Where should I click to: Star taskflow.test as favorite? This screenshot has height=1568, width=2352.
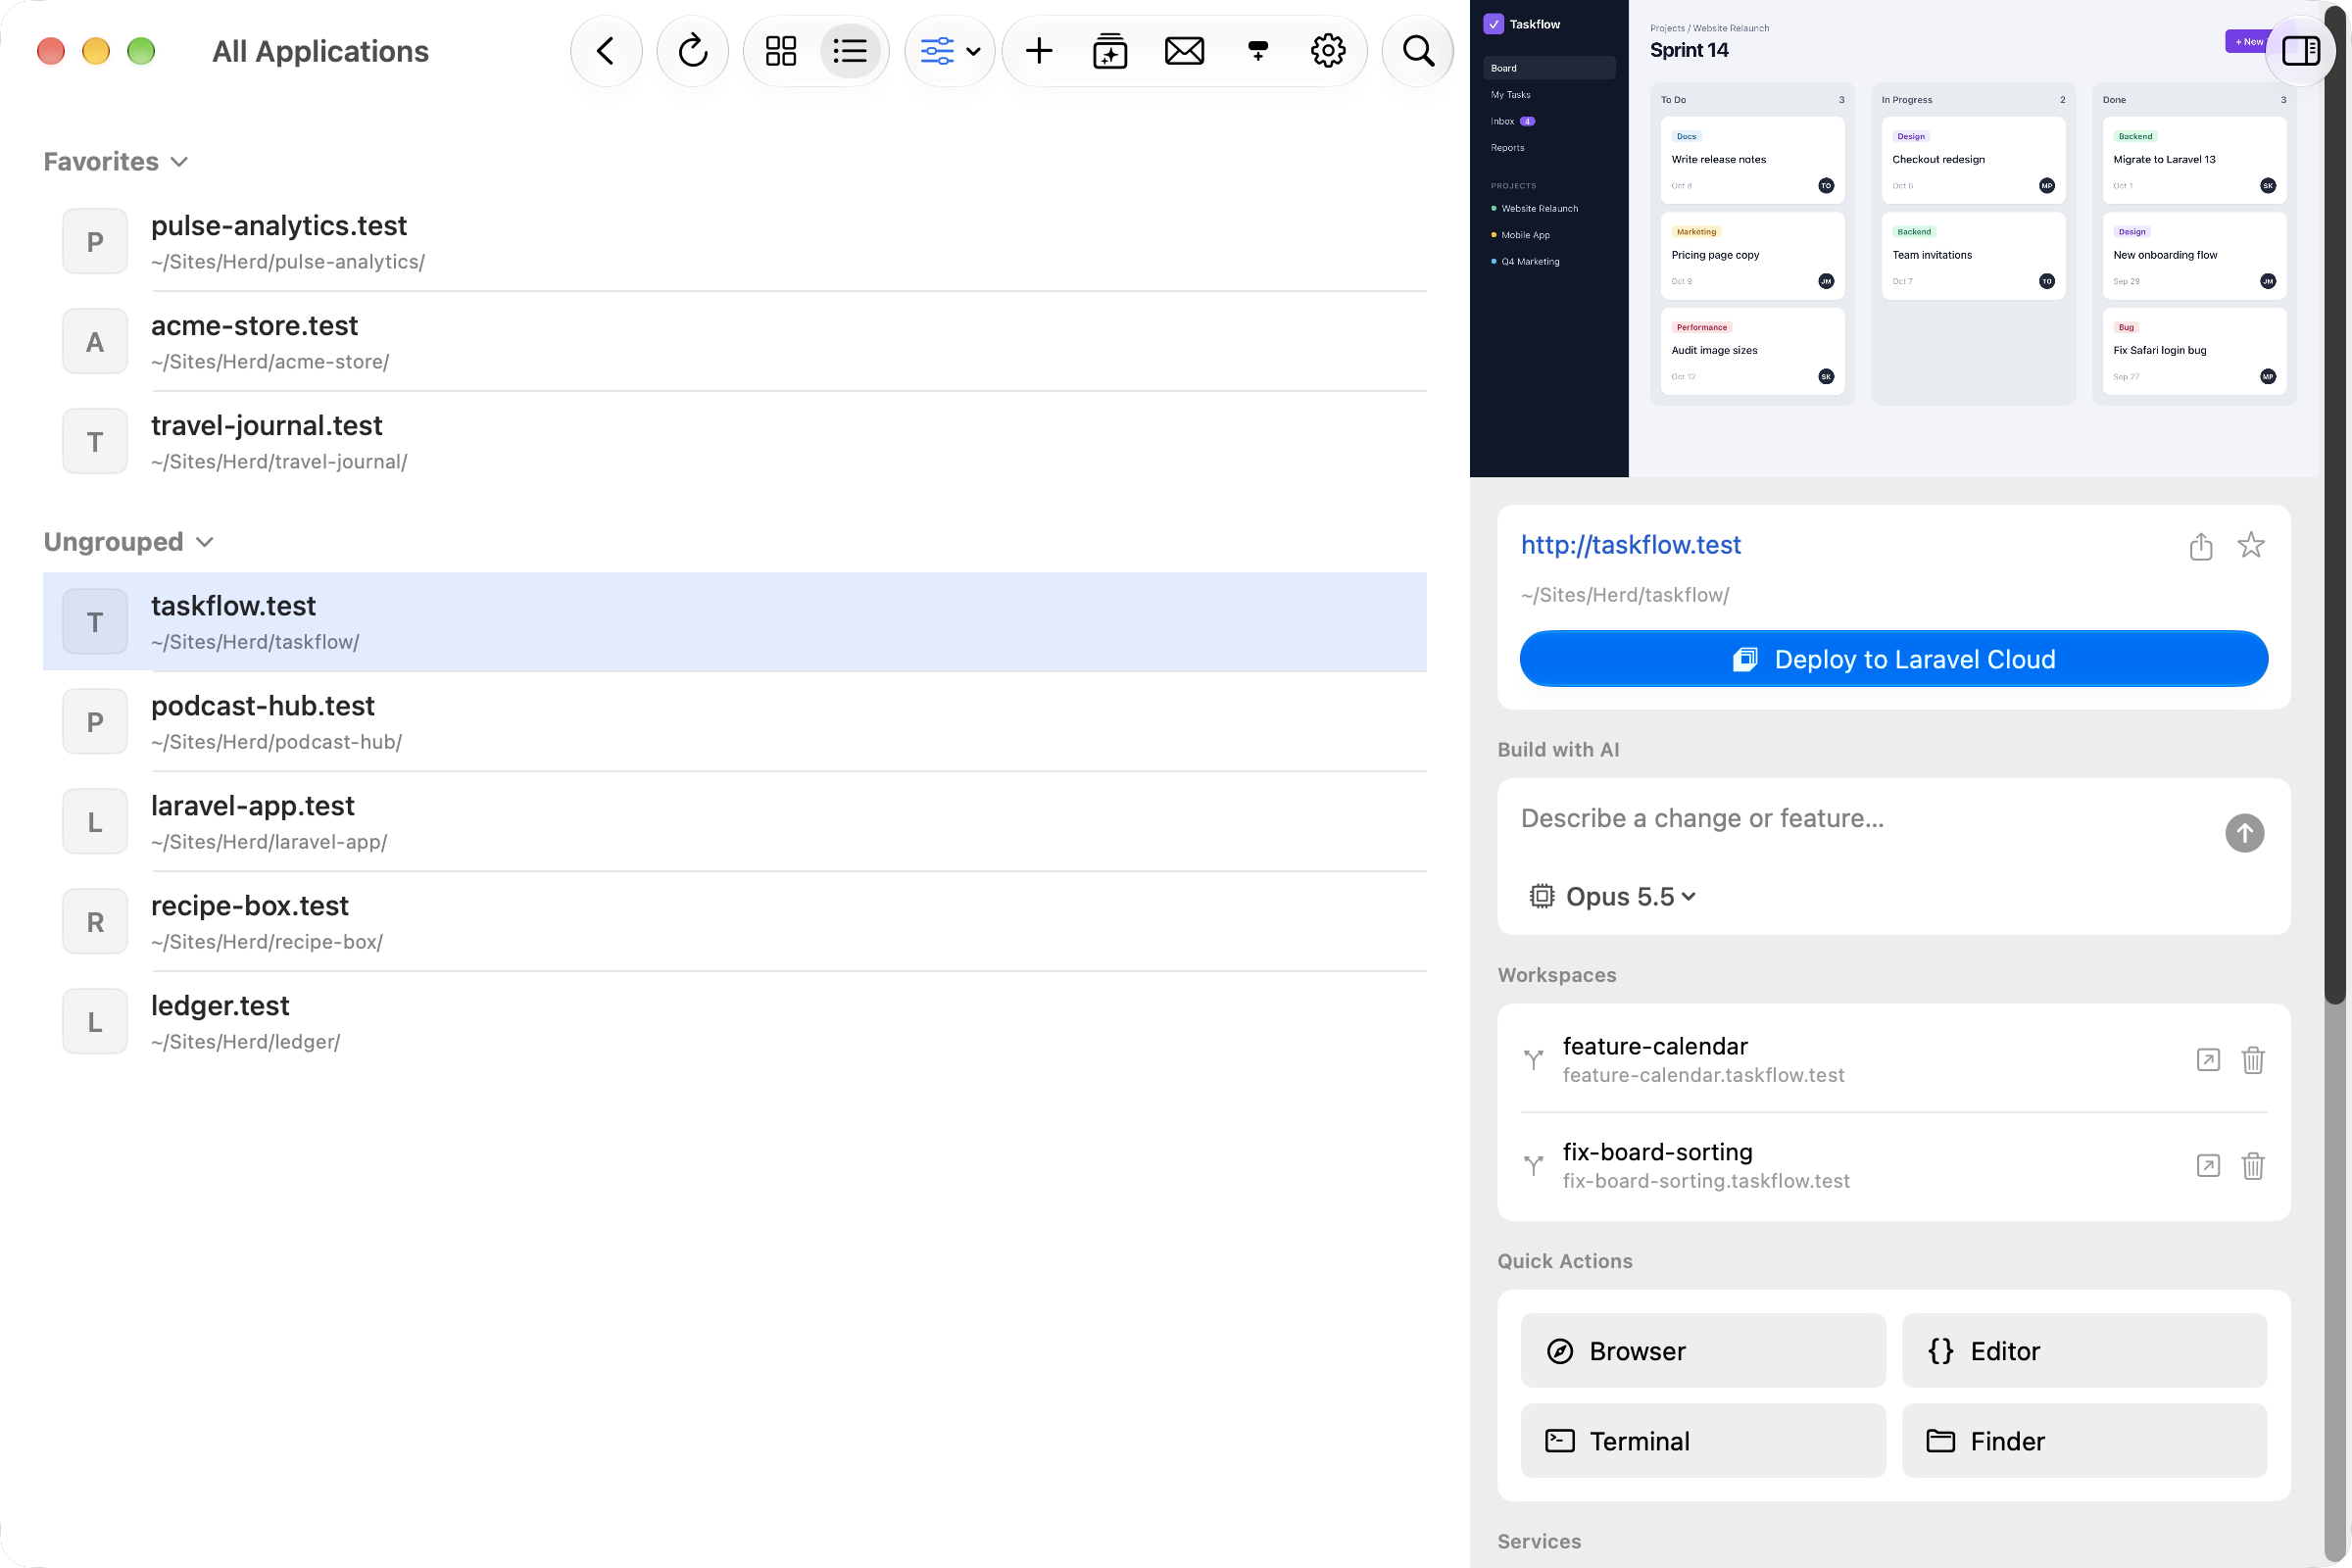tap(2251, 545)
